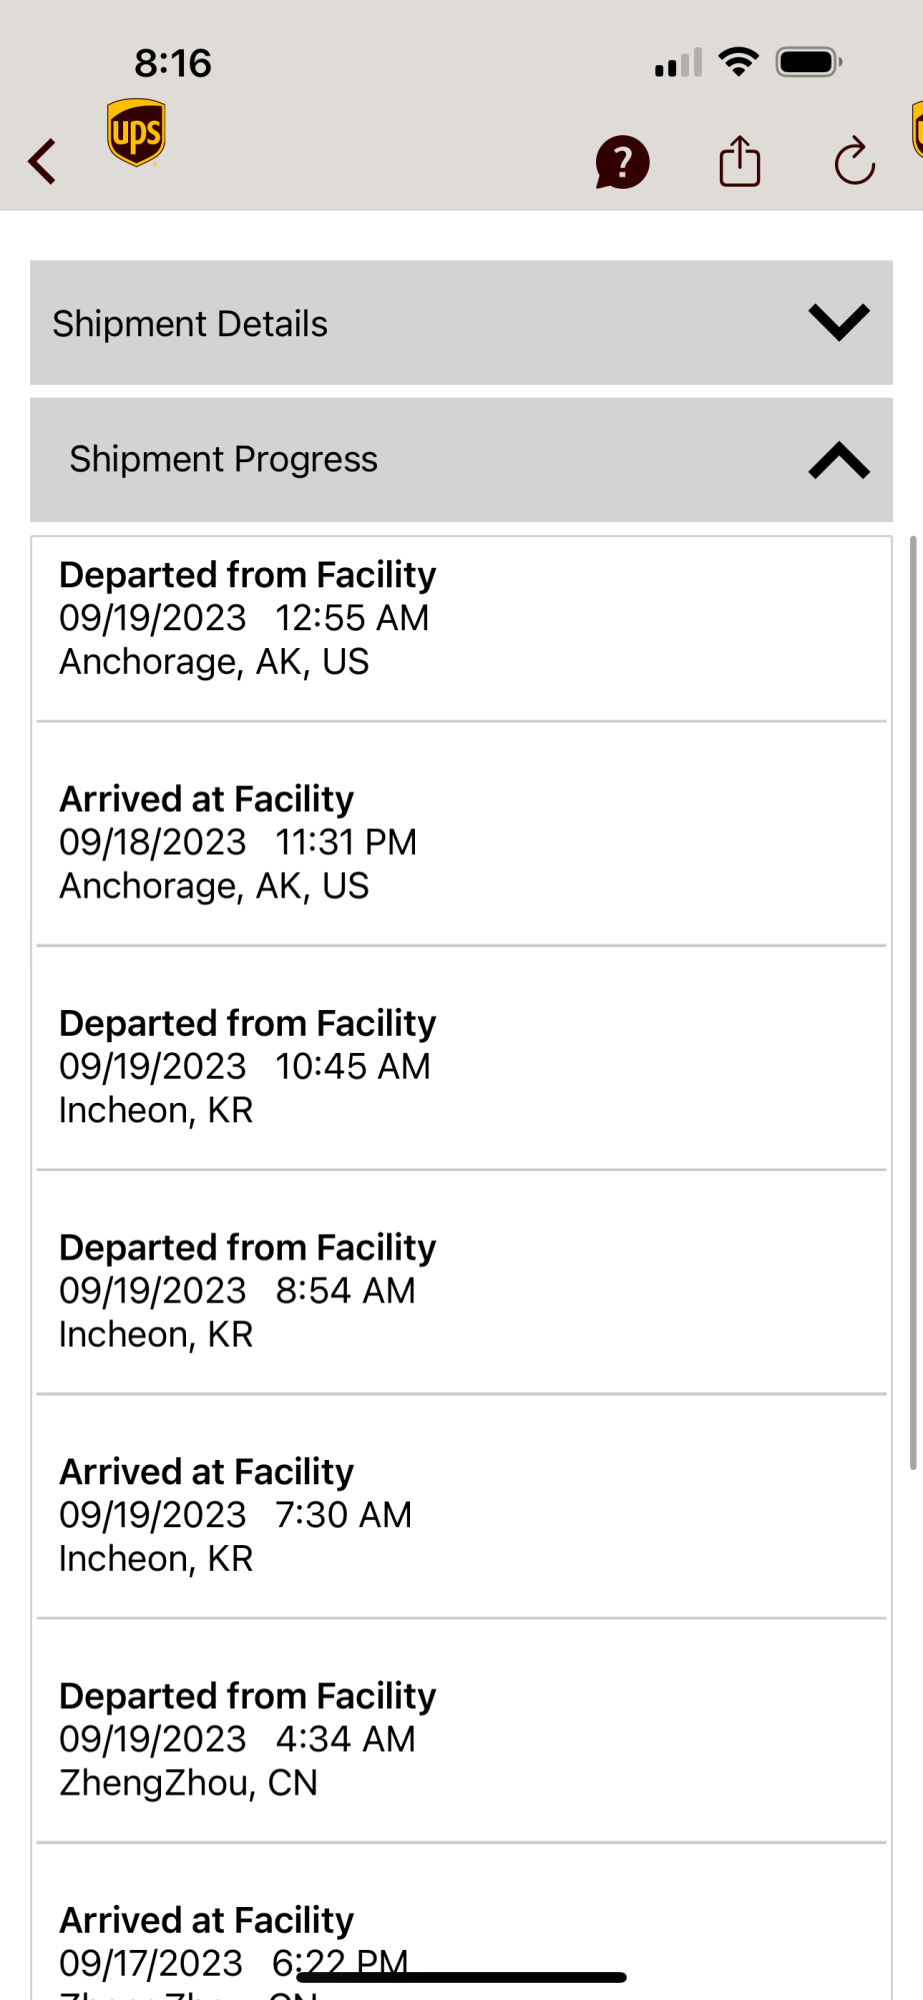Collapse Shipment Progress with up chevron

tap(838, 460)
